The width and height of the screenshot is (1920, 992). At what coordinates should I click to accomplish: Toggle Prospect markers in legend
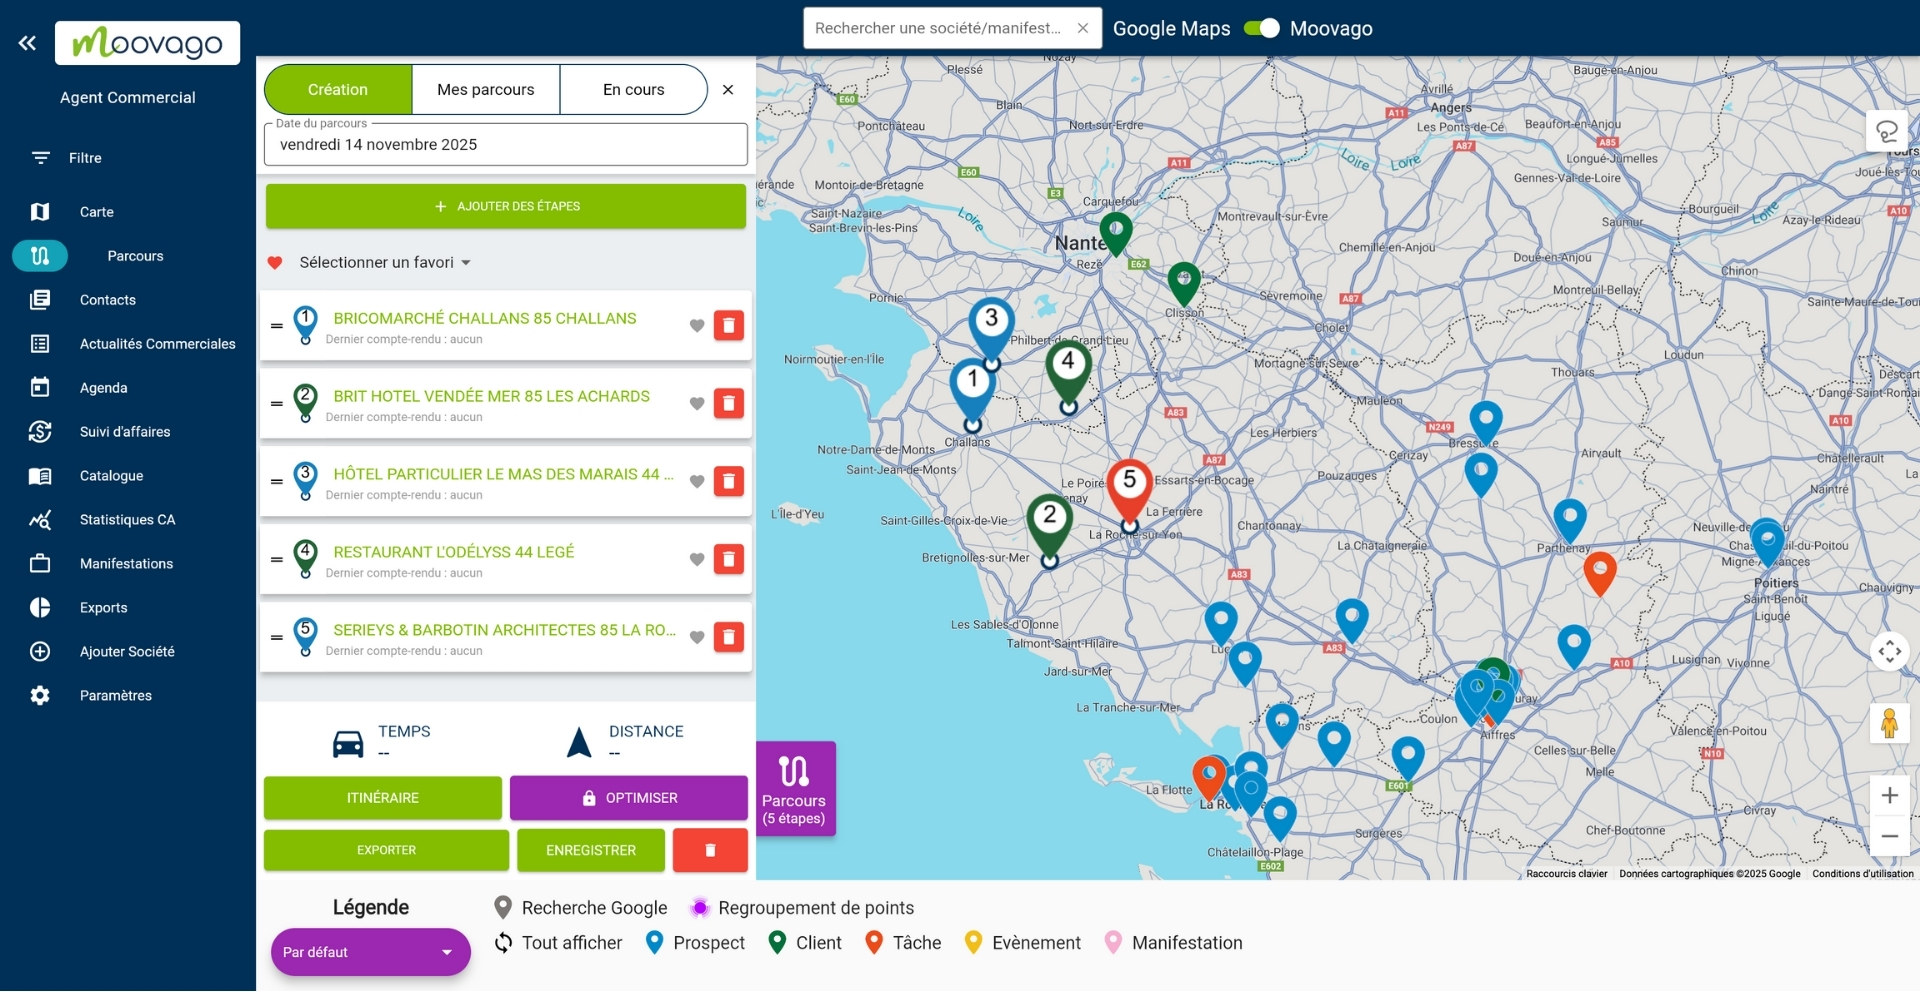click(696, 943)
